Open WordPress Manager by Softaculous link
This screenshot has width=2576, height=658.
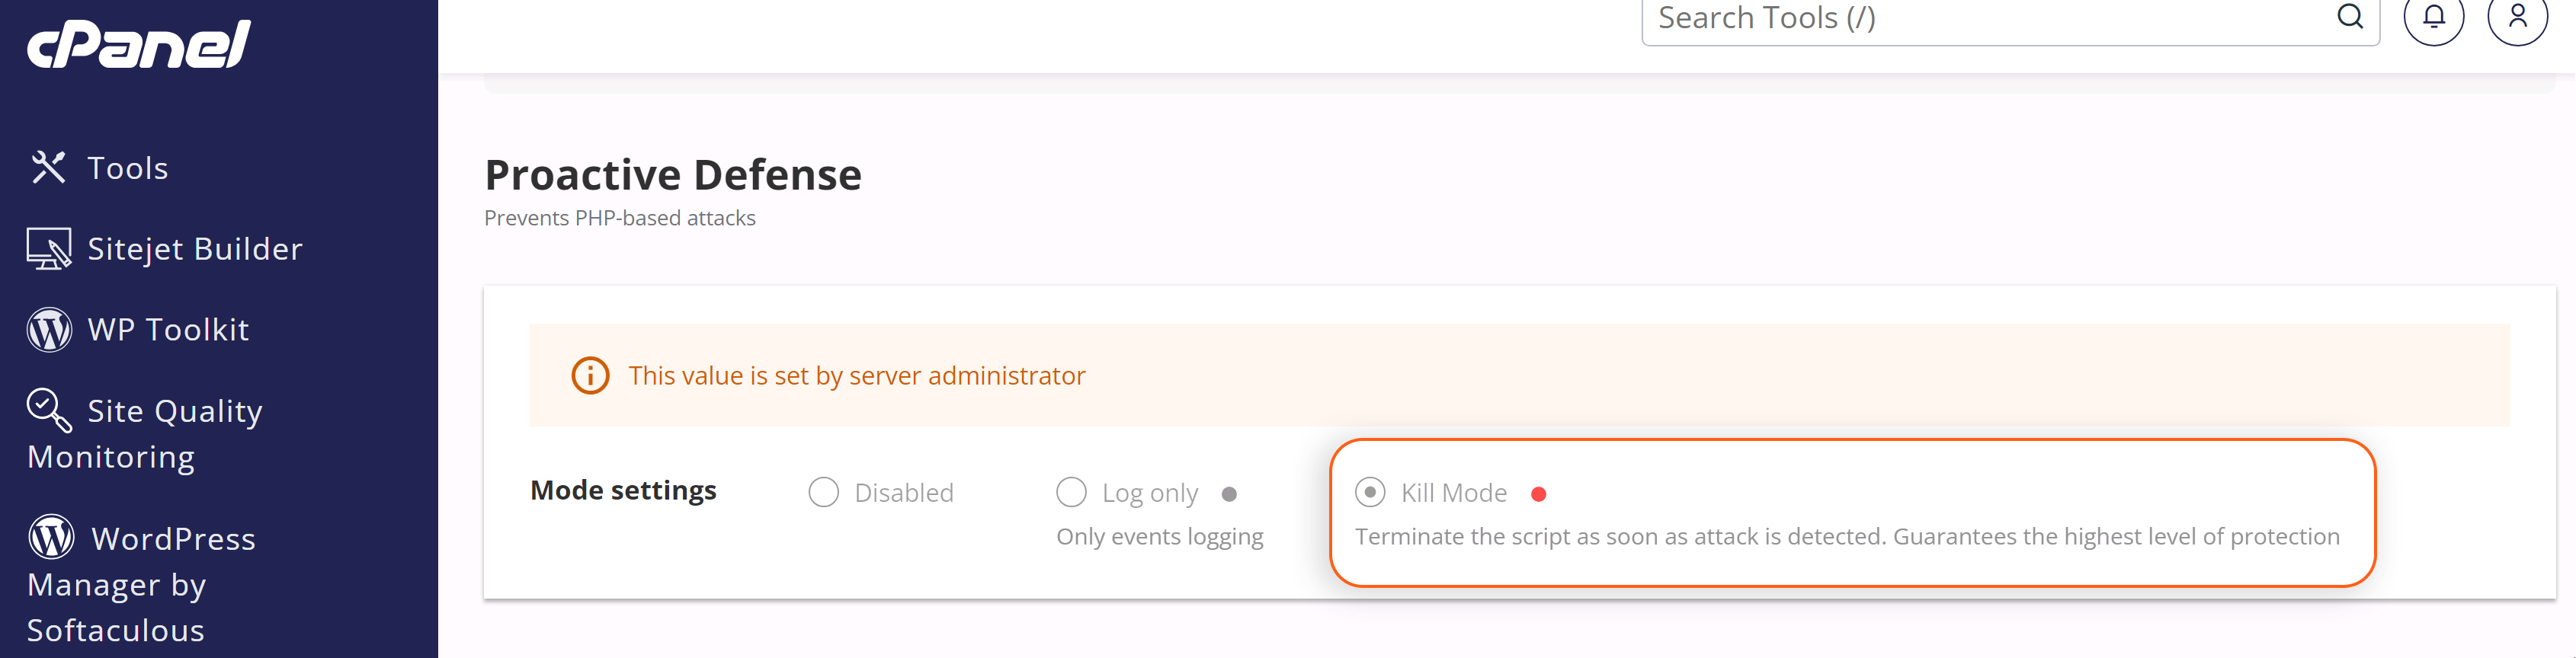click(141, 585)
